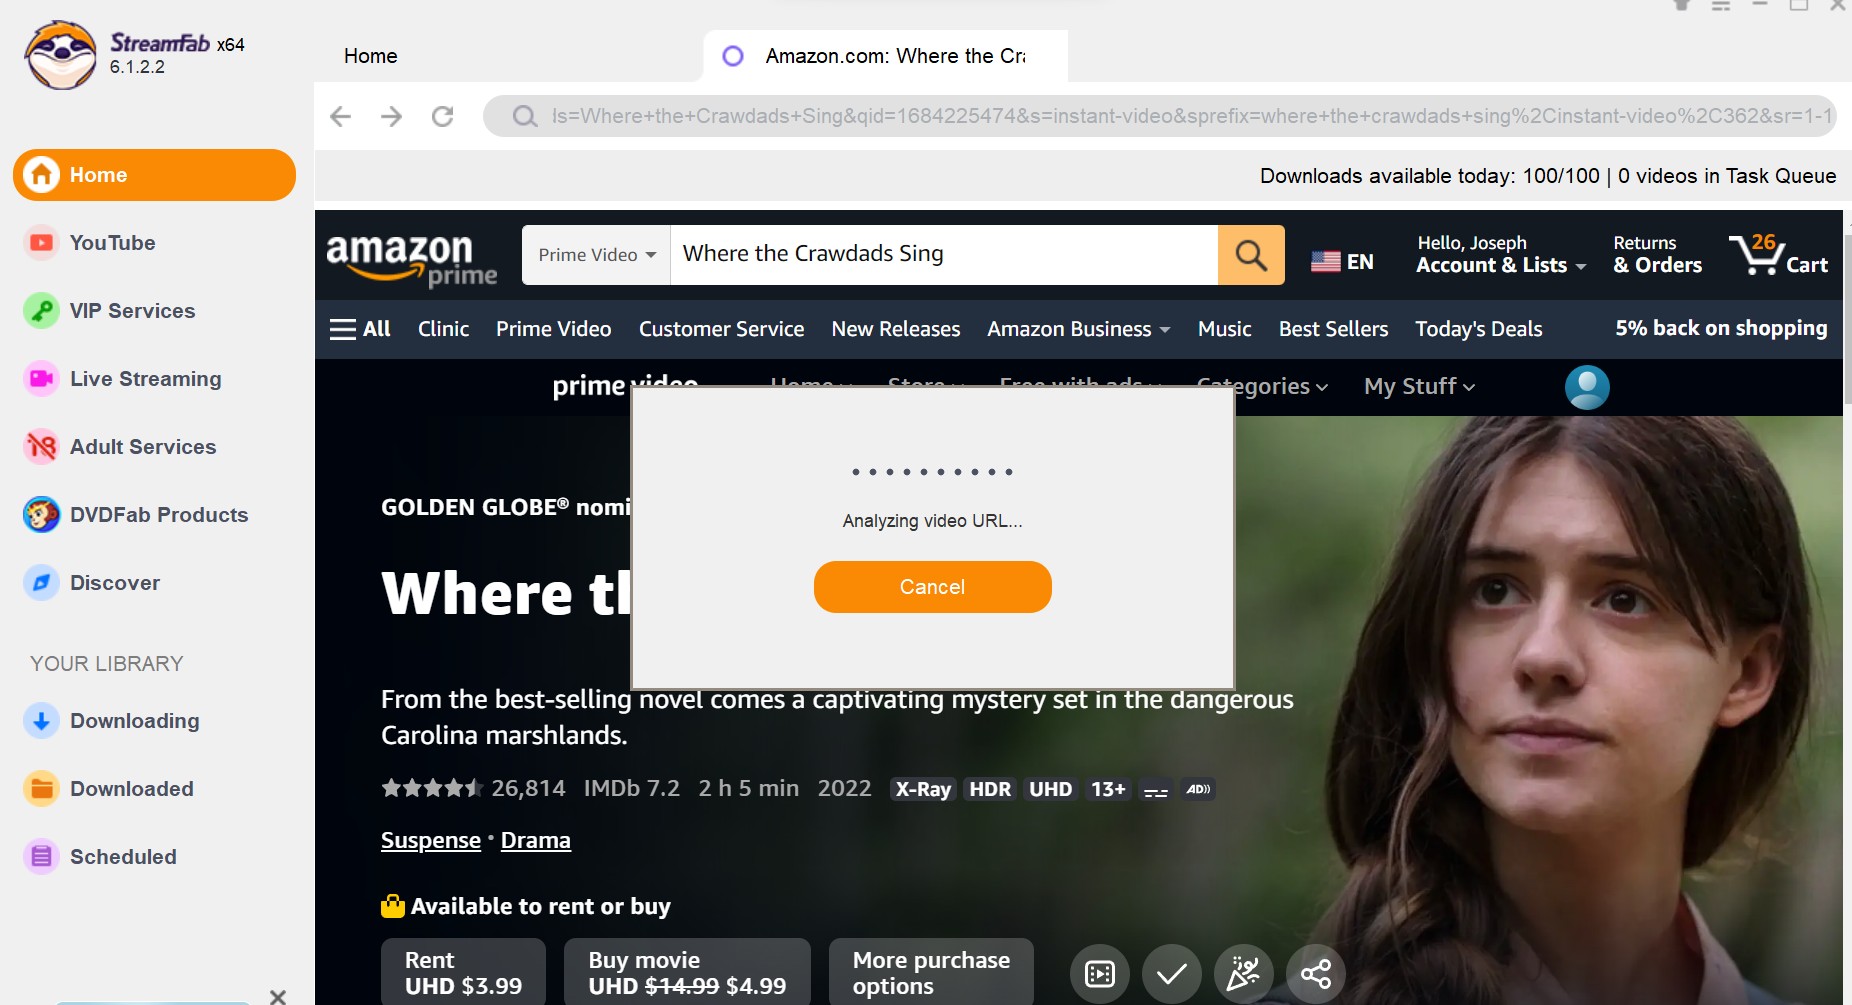
Task: Start a Watch Party
Action: click(x=1244, y=973)
